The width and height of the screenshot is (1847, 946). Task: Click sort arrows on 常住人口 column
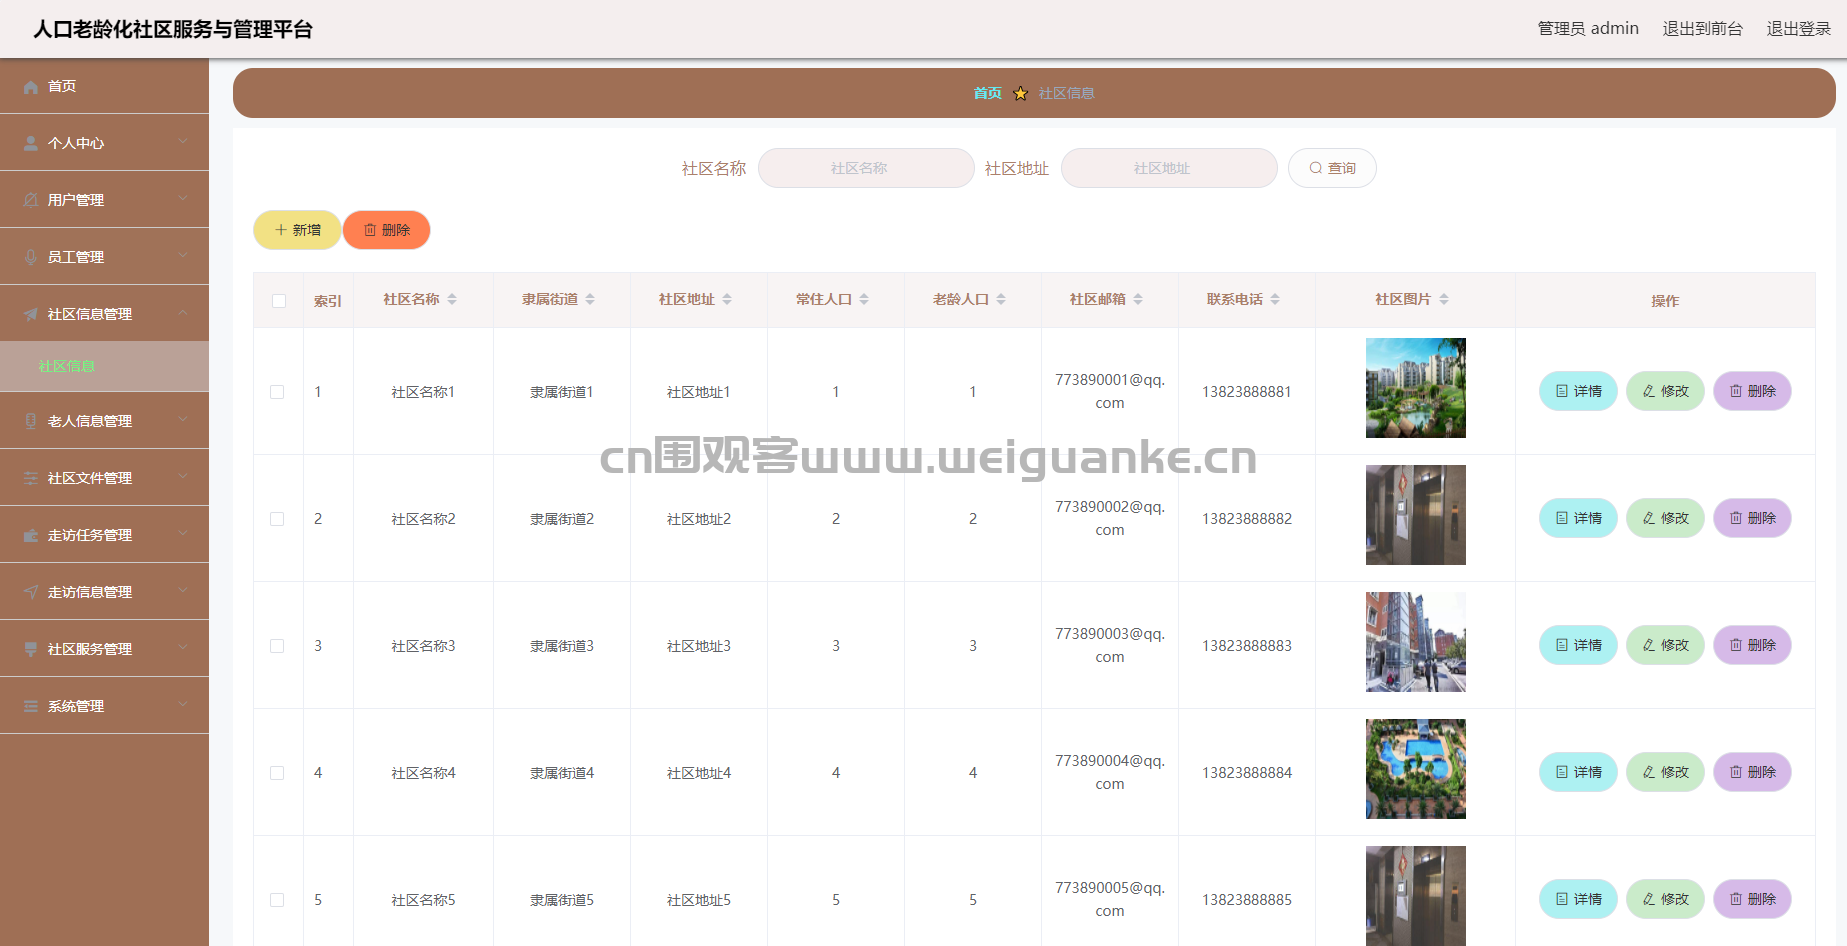coord(864,300)
